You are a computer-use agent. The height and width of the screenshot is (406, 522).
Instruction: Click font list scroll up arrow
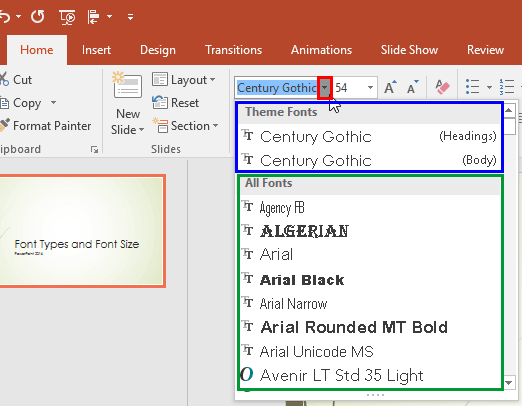click(509, 110)
